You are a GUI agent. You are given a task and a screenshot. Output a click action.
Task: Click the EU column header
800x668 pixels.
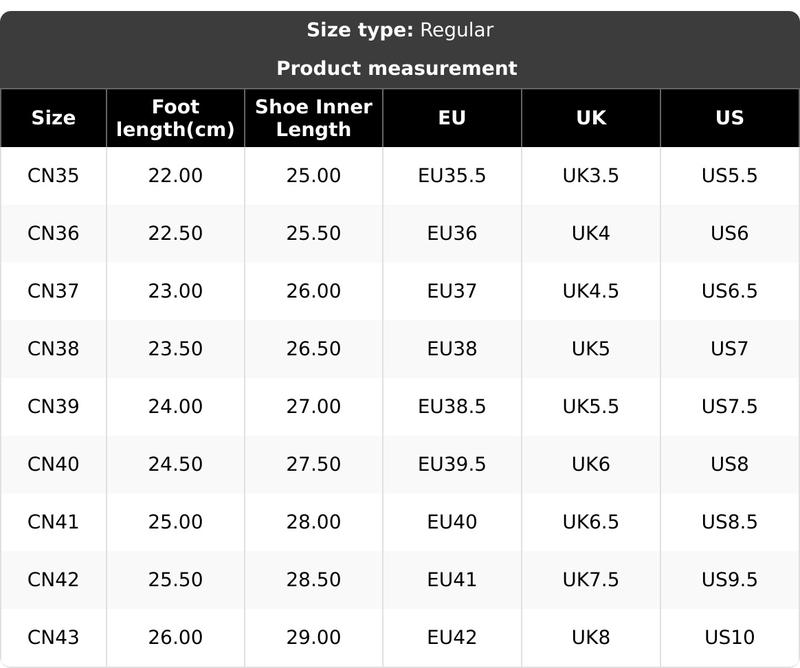tap(452, 118)
